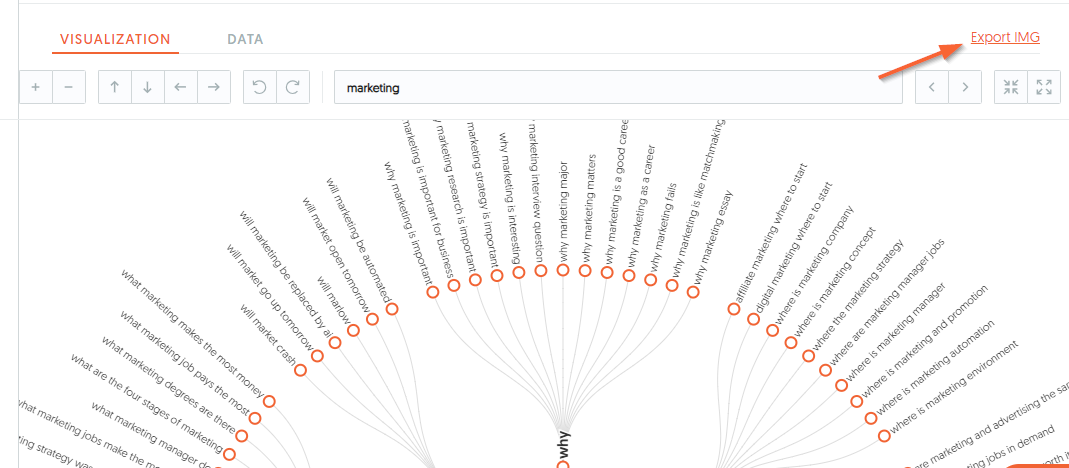The width and height of the screenshot is (1069, 468).
Task: Click the 'where is marketing company' node
Action: (772, 330)
